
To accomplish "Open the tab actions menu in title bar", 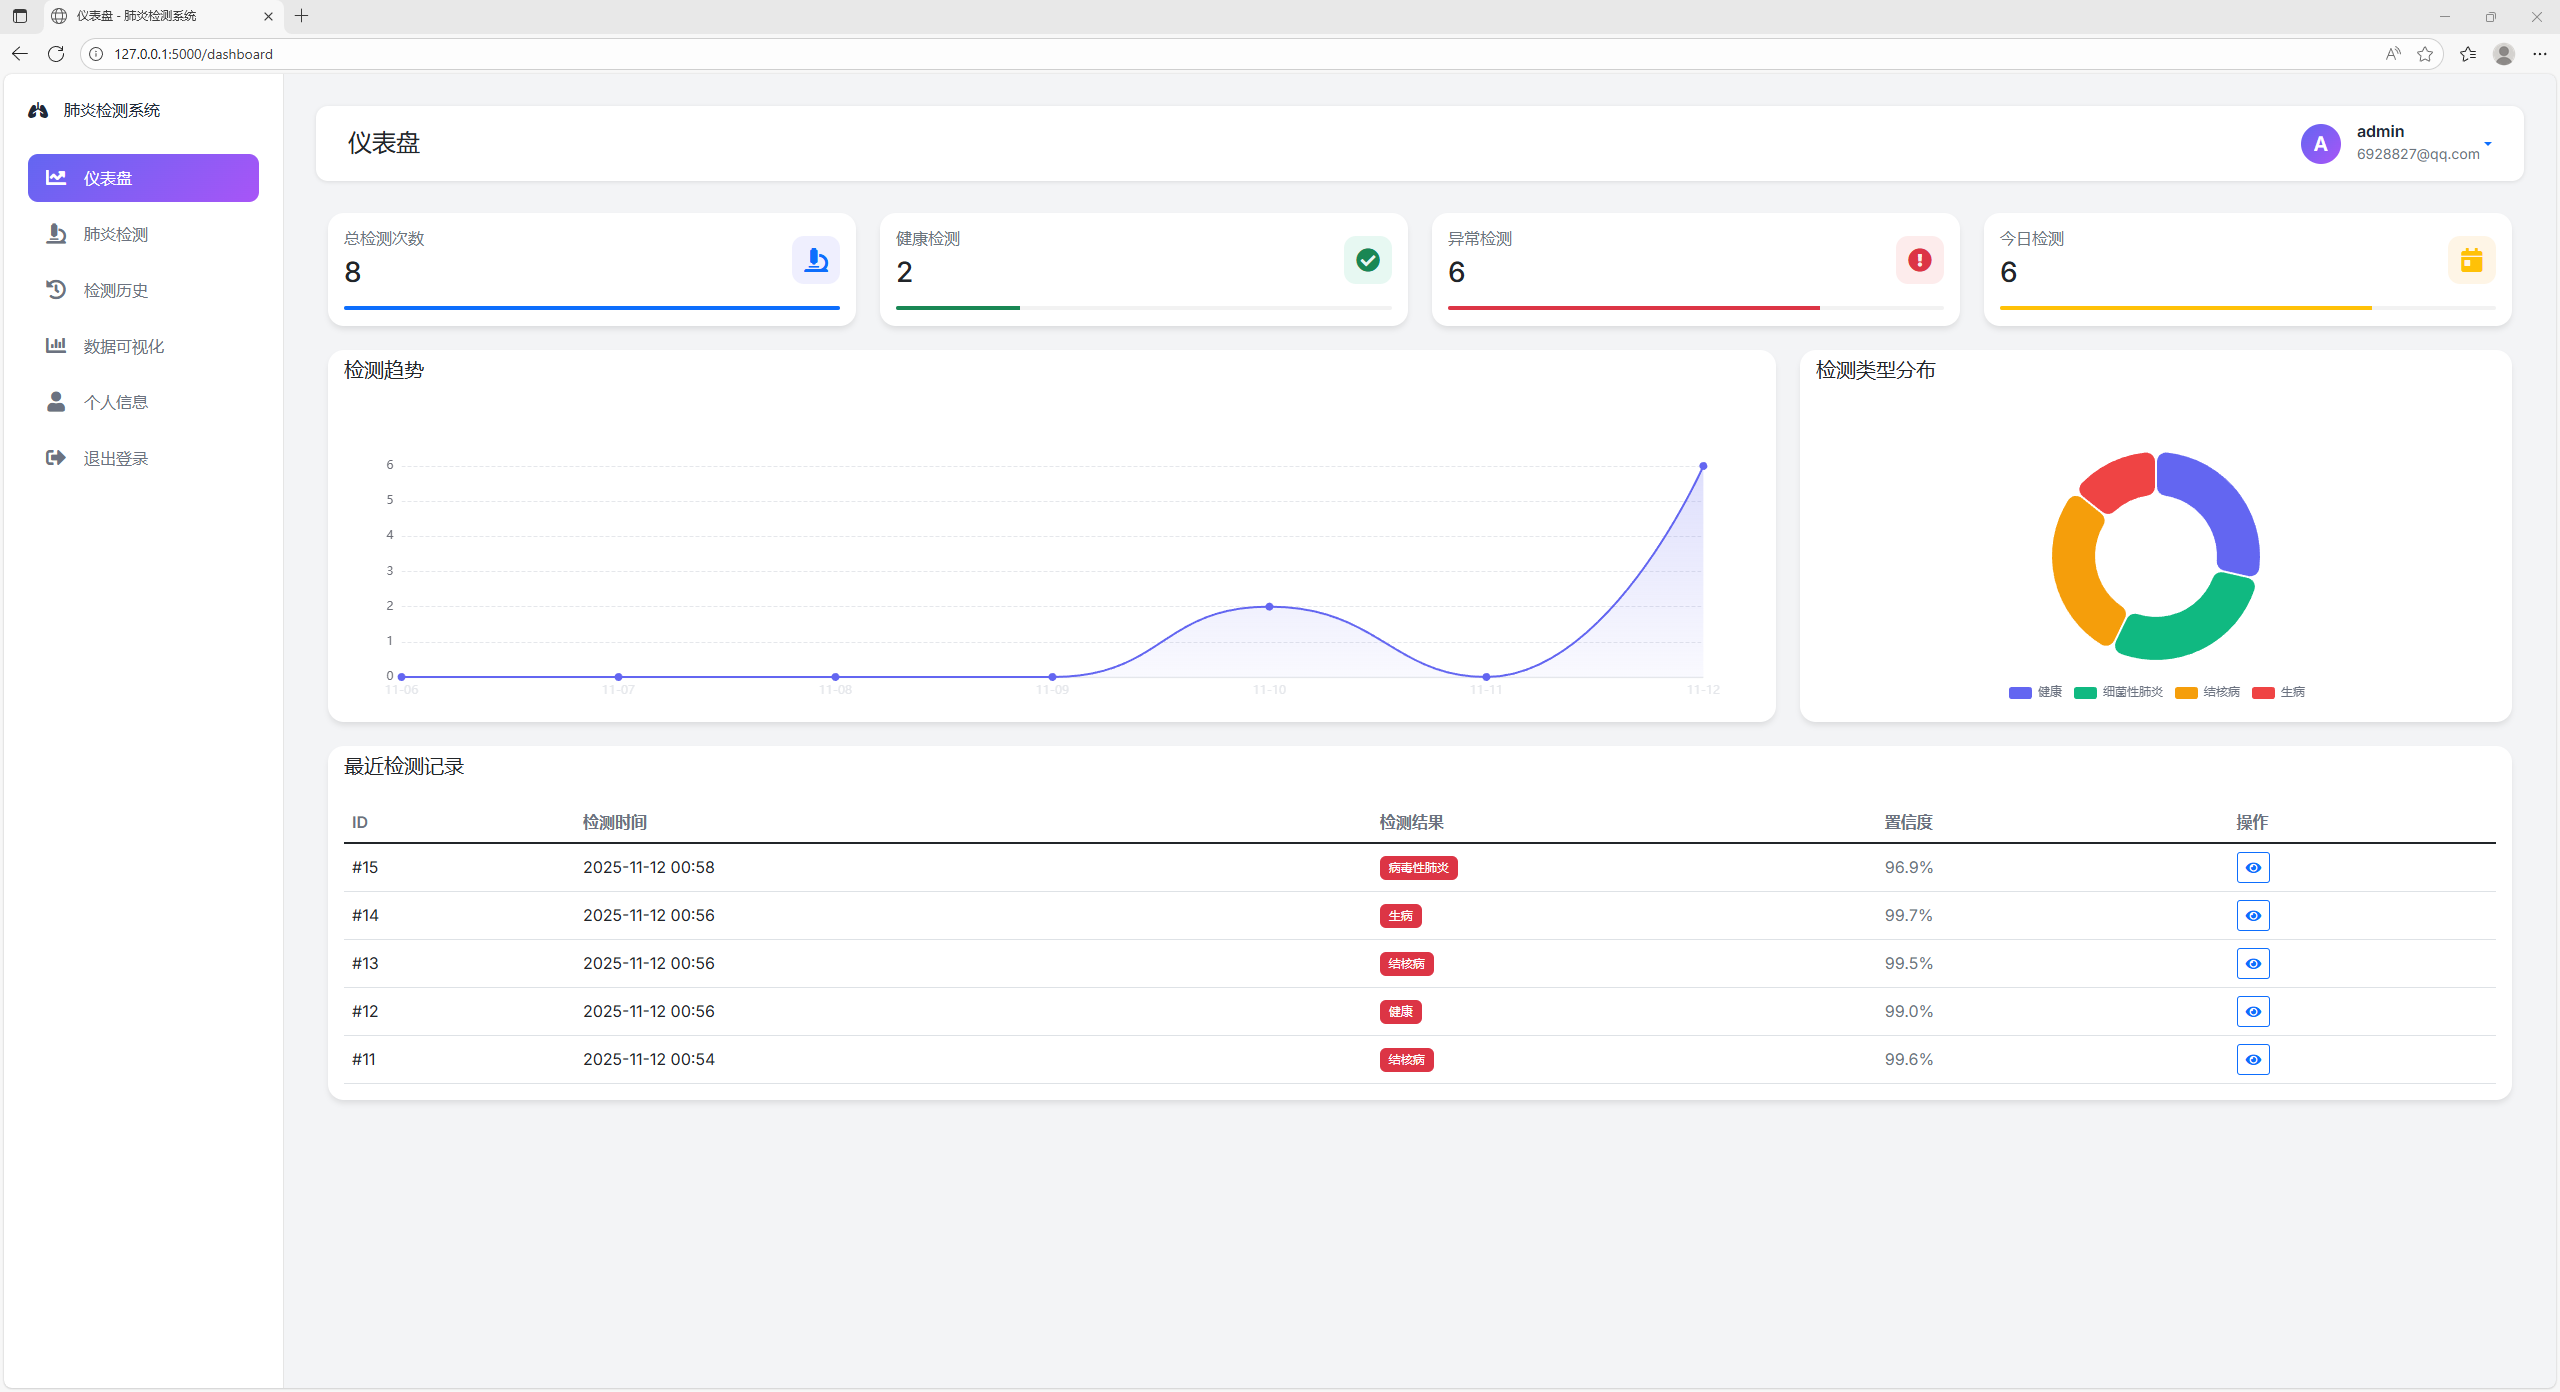I will (19, 16).
